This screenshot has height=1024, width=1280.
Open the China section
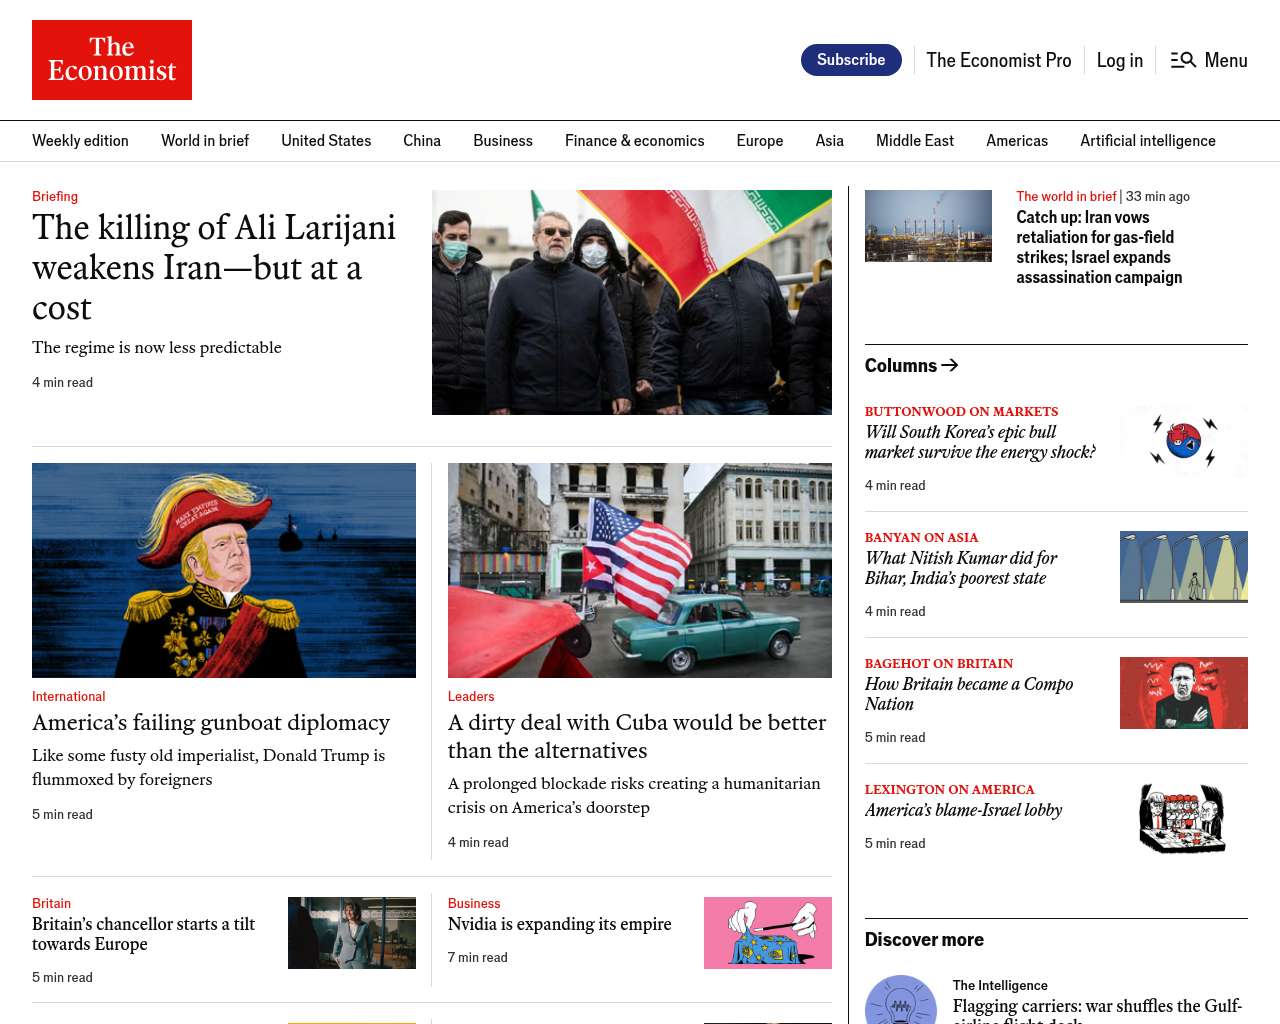pos(422,141)
